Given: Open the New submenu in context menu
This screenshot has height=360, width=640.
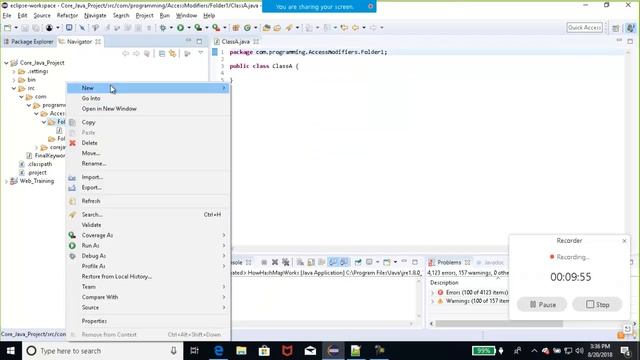Looking at the screenshot, I should coord(148,88).
